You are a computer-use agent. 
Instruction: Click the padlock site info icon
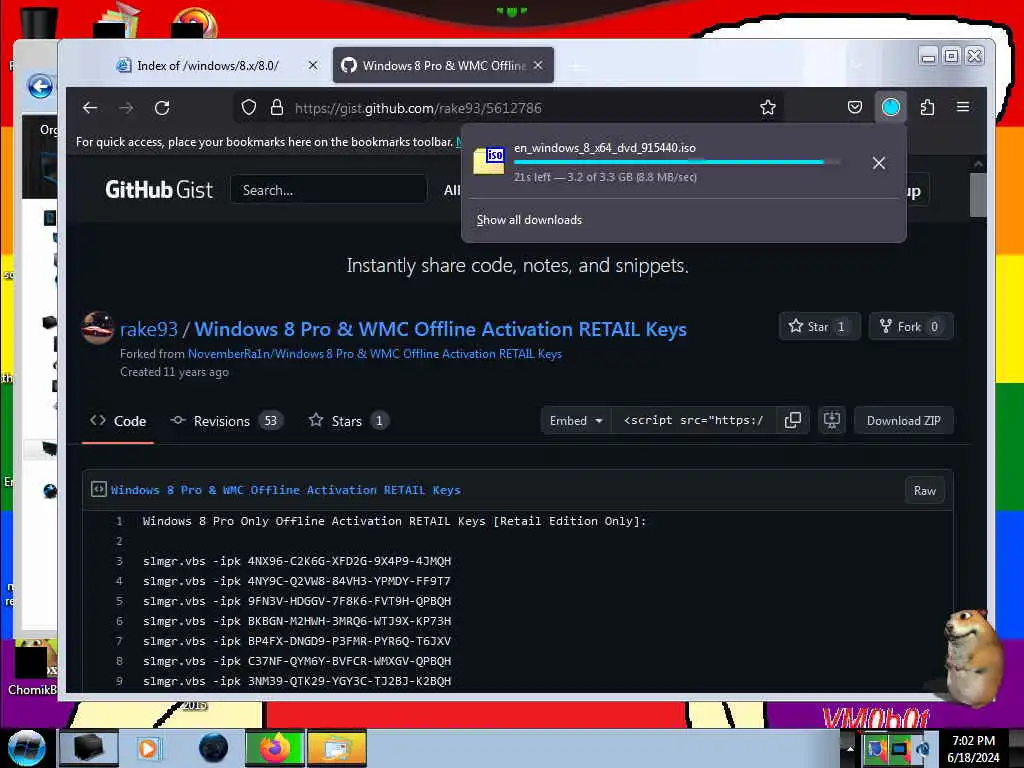[x=277, y=108]
